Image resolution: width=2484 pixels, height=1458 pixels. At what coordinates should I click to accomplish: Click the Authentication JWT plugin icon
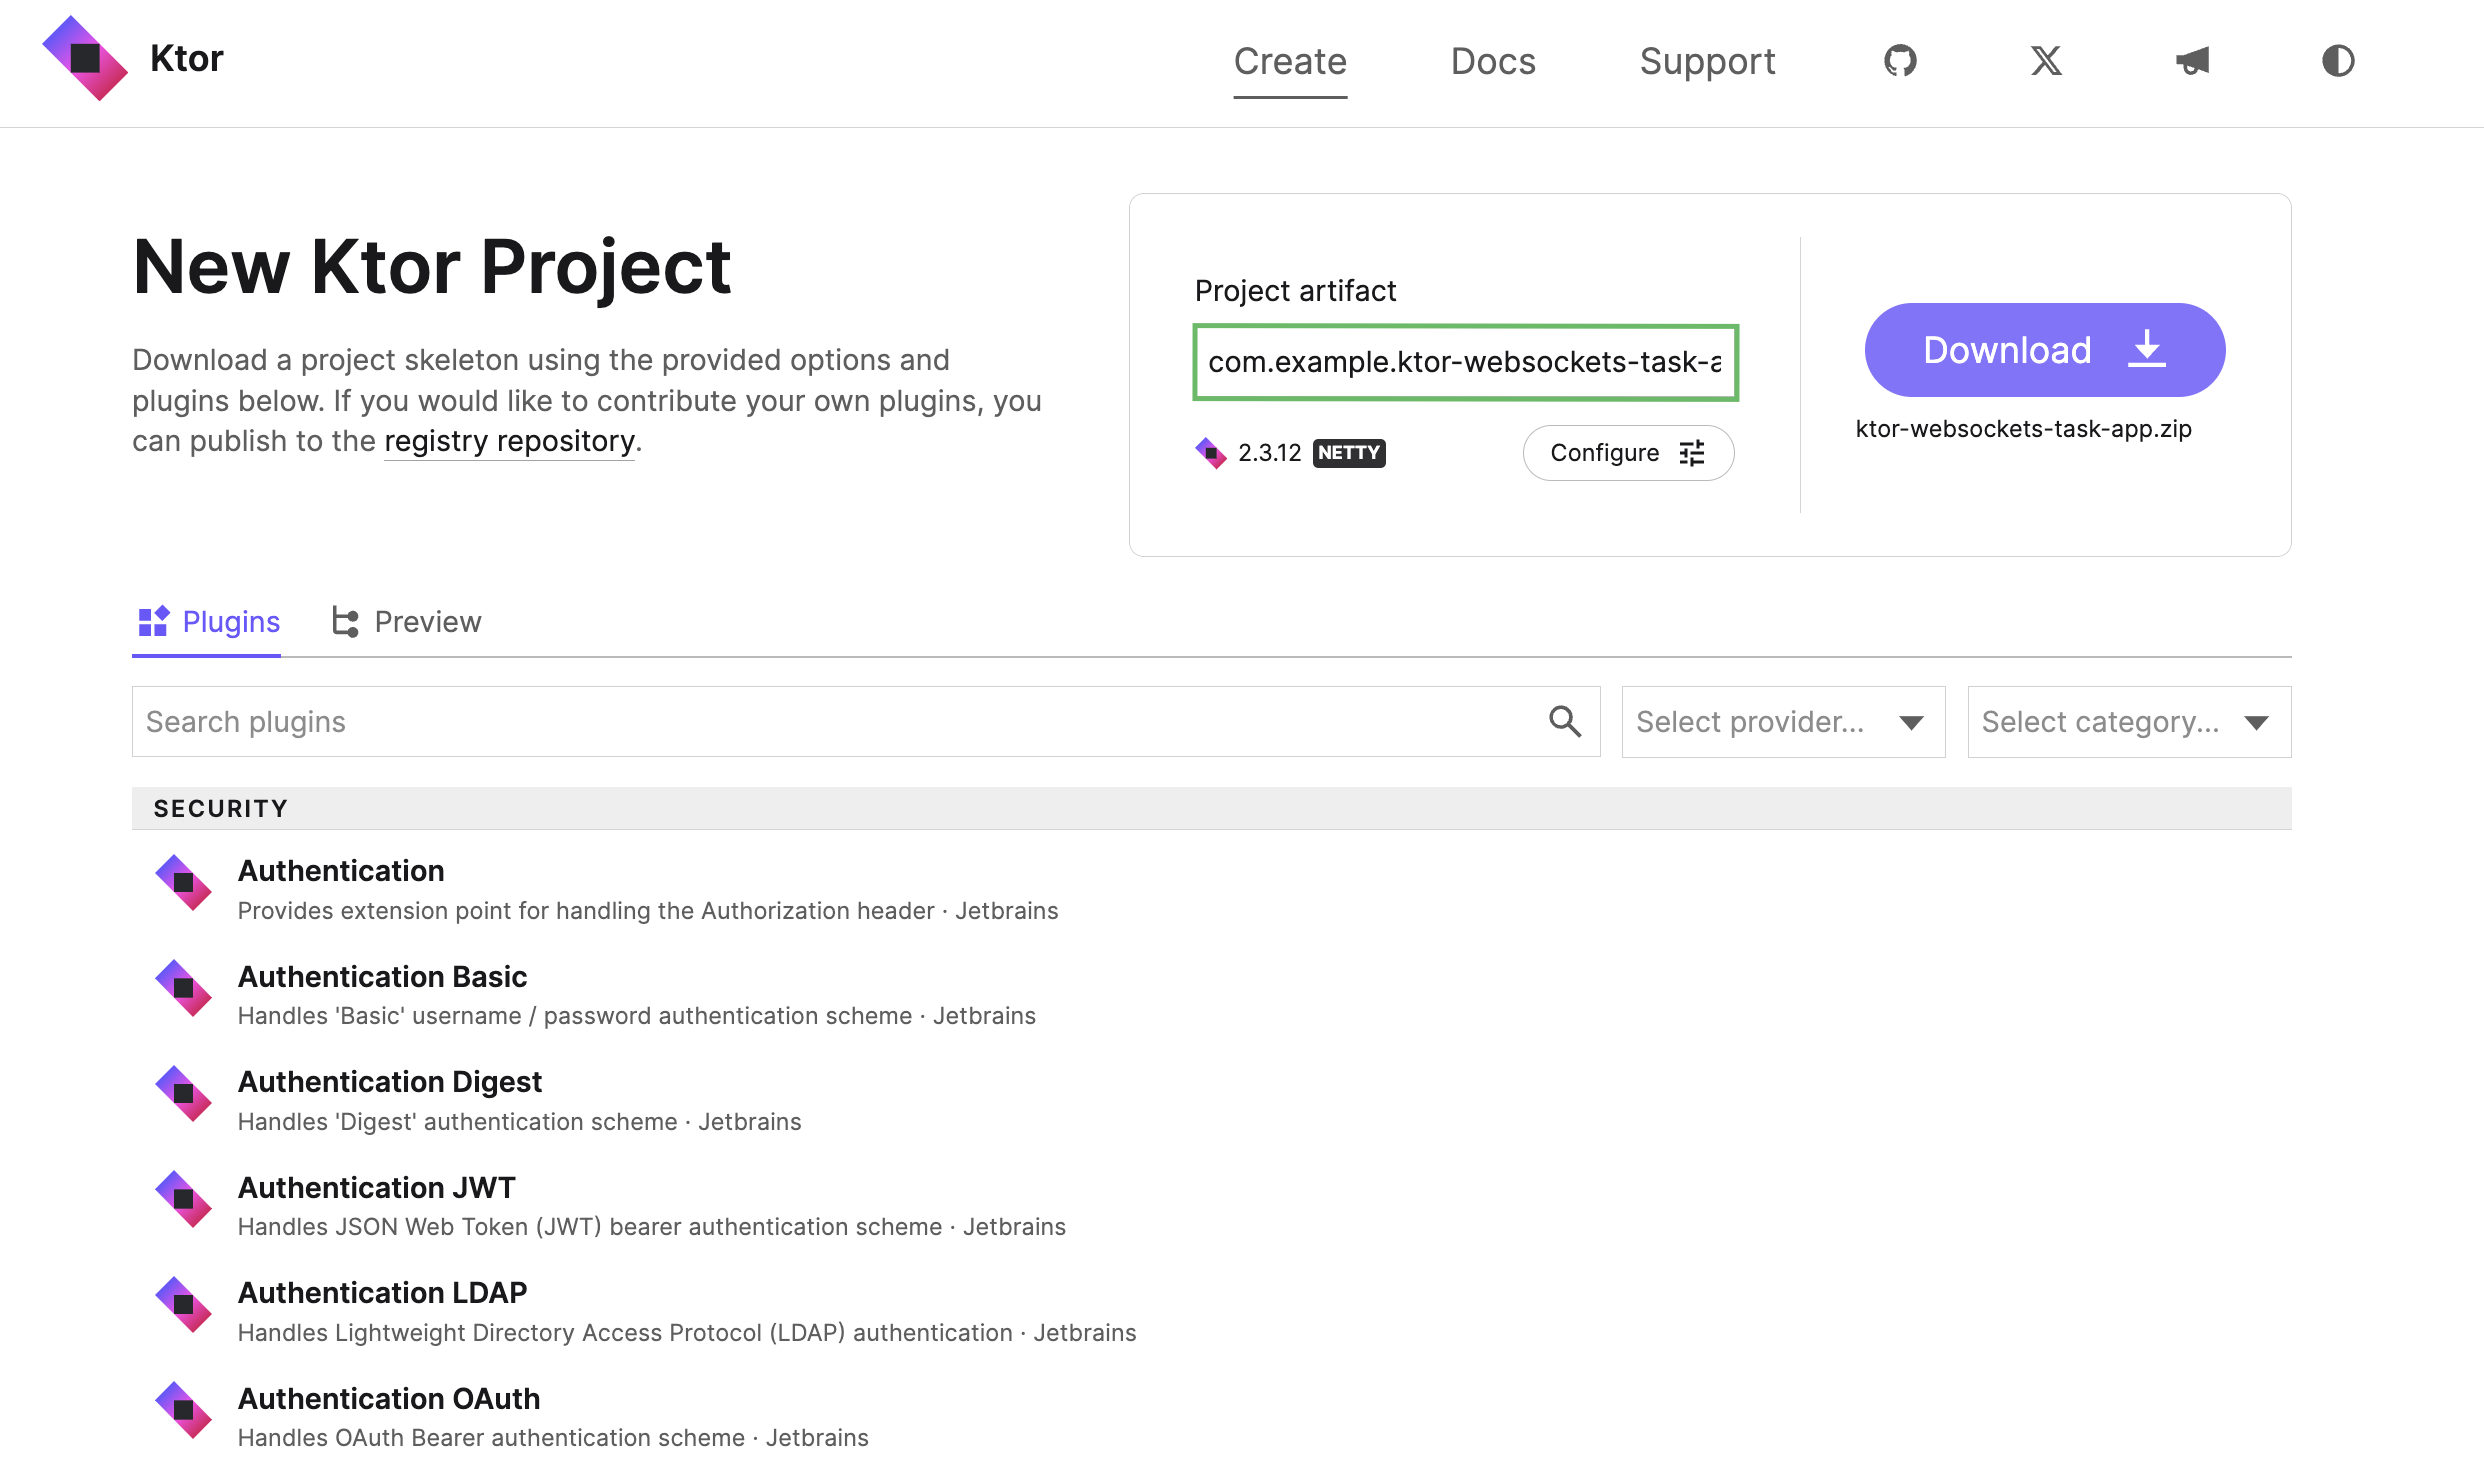click(183, 1199)
